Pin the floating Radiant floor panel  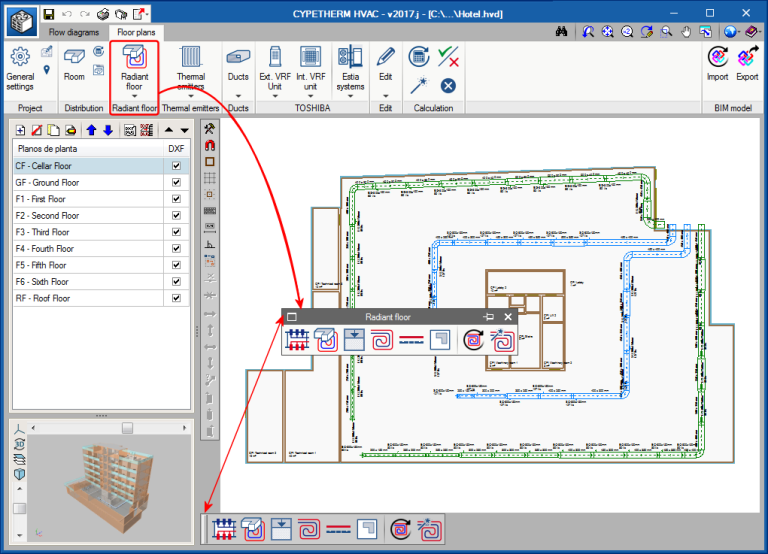point(488,317)
